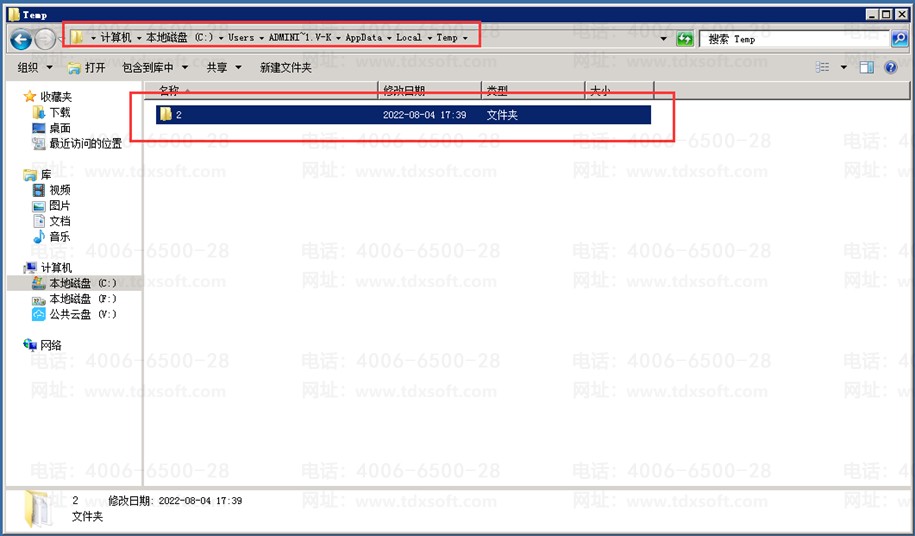
Task: Click the search magnifier icon
Action: pyautogui.click(x=899, y=39)
